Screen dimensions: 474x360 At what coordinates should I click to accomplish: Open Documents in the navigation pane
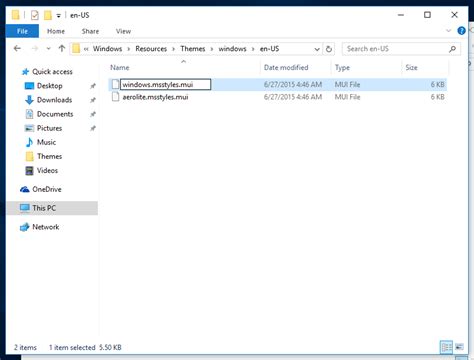point(55,114)
